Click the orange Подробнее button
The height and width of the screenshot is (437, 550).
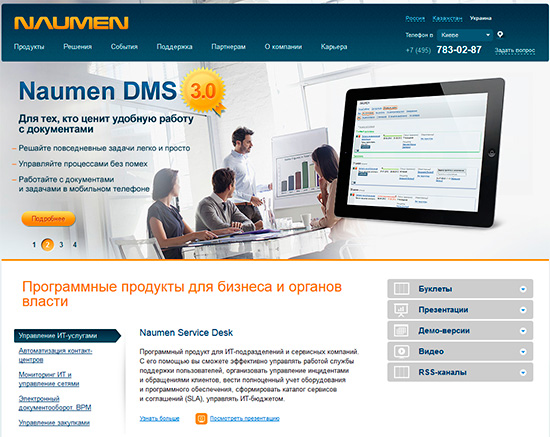point(48,219)
